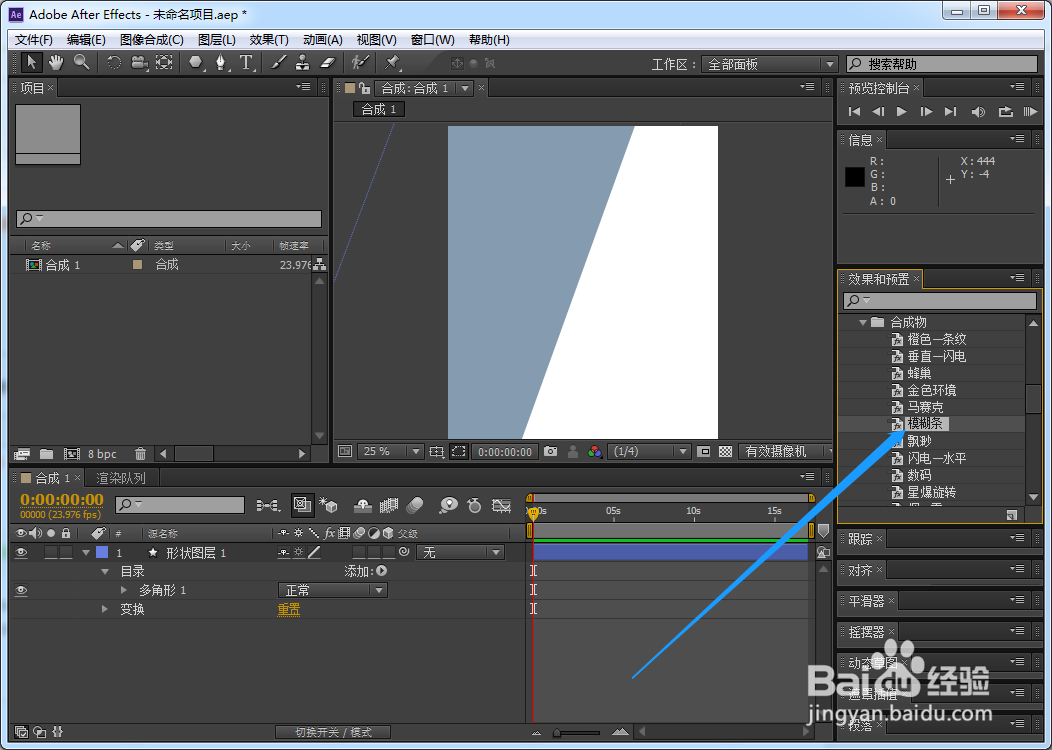Select the Rotation tool
The height and width of the screenshot is (750, 1052).
(x=114, y=63)
